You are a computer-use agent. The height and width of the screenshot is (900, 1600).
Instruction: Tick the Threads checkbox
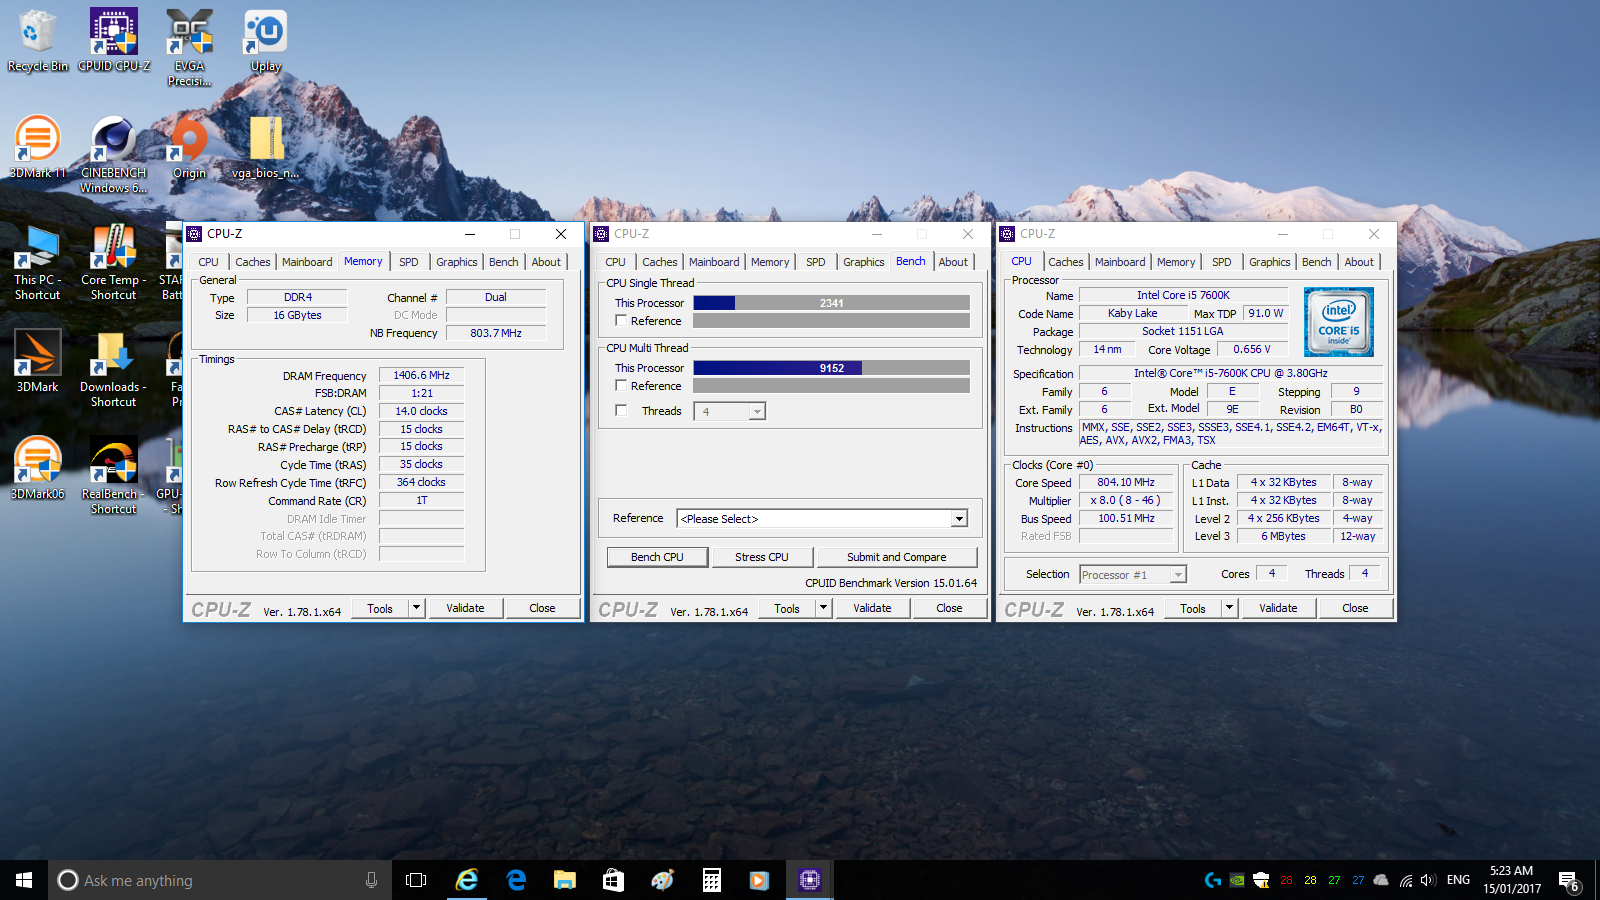[621, 411]
